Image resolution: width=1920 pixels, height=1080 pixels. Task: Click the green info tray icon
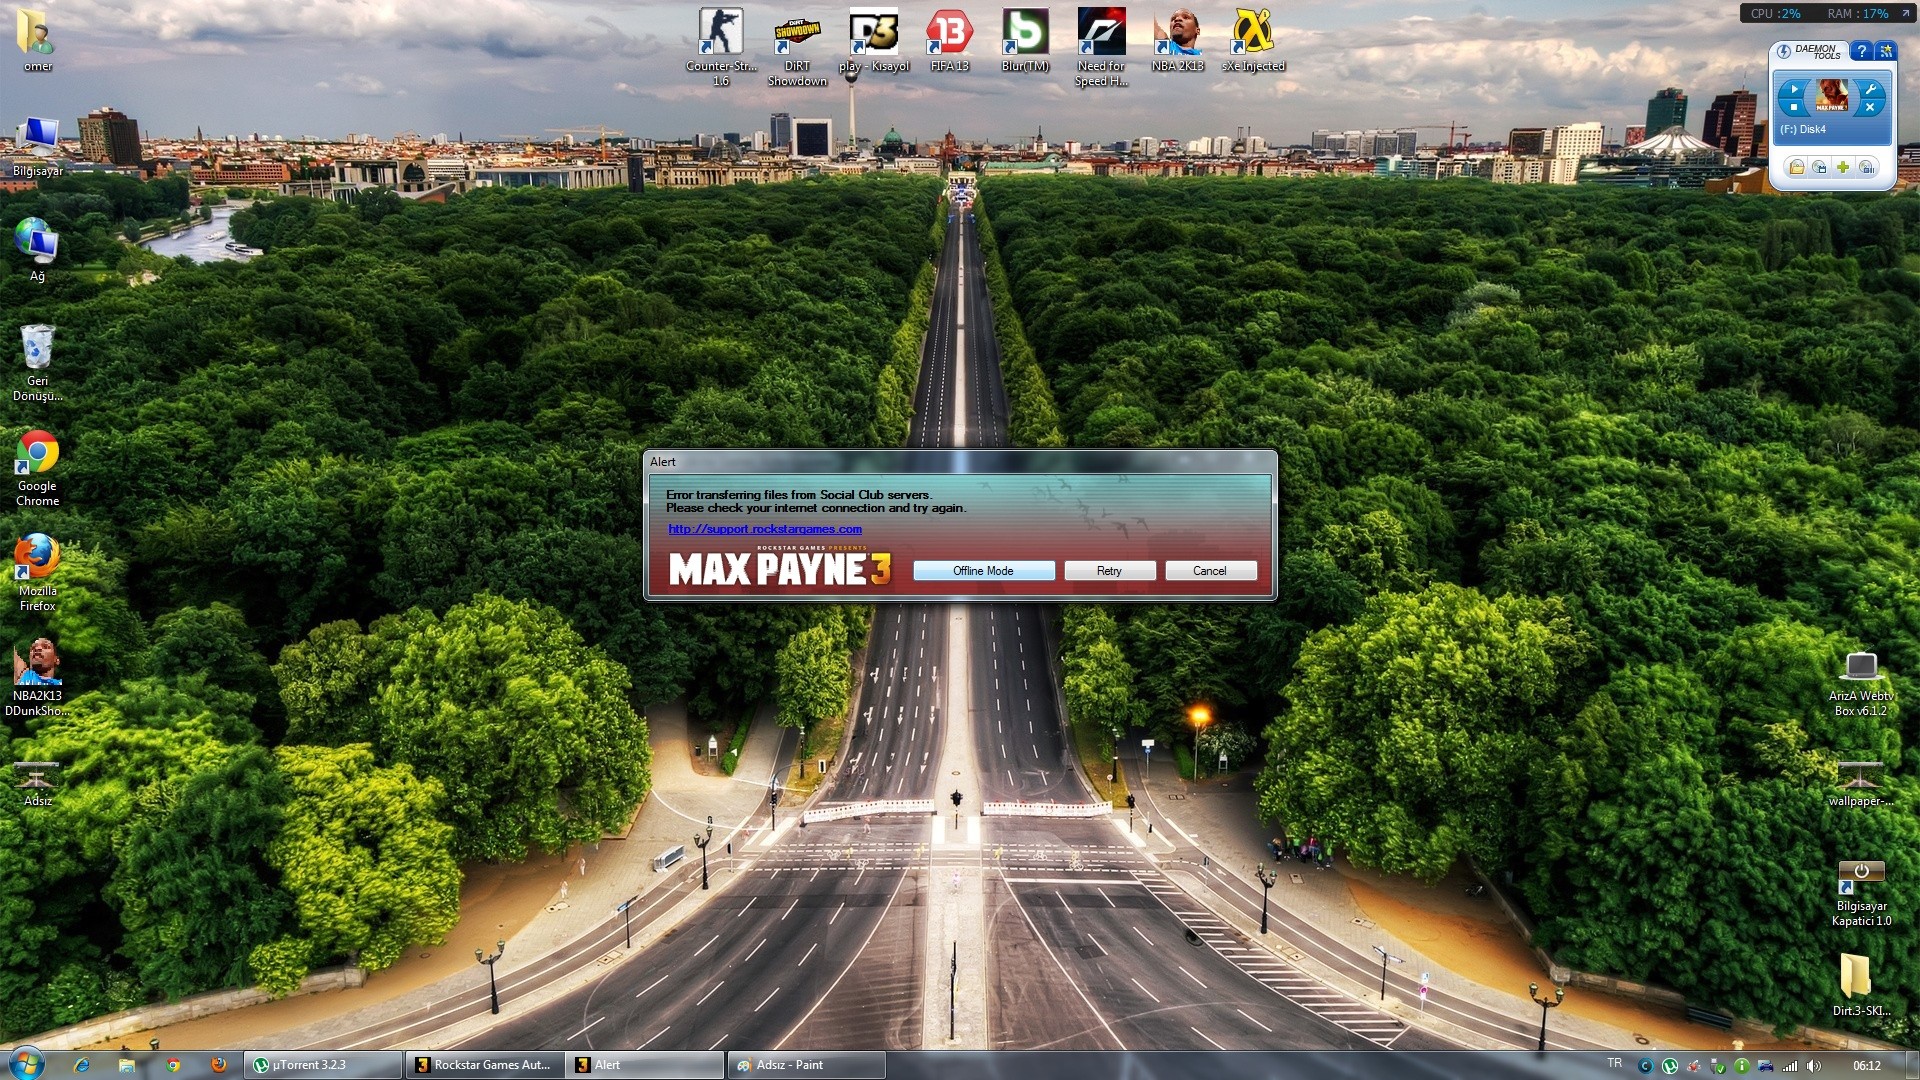point(1742,1066)
